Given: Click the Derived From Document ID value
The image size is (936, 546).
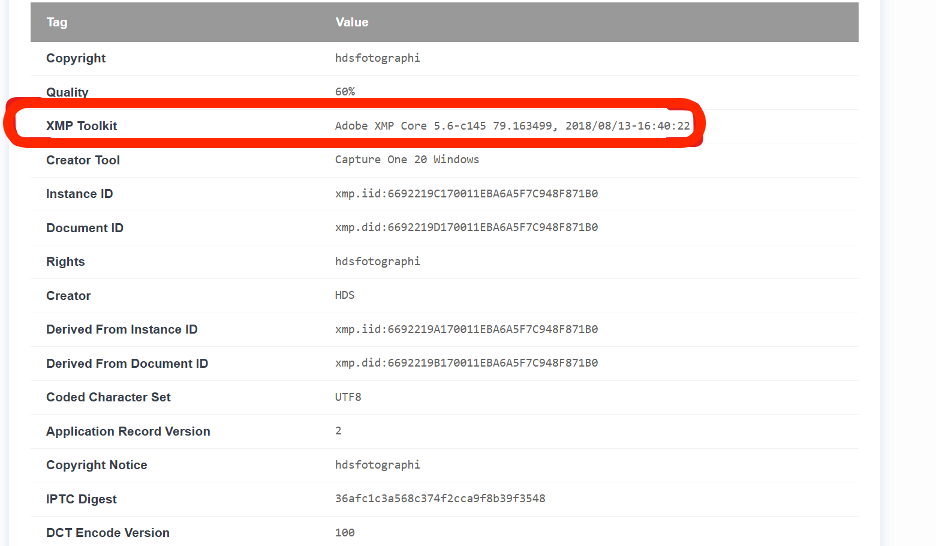Looking at the screenshot, I should [x=466, y=364].
